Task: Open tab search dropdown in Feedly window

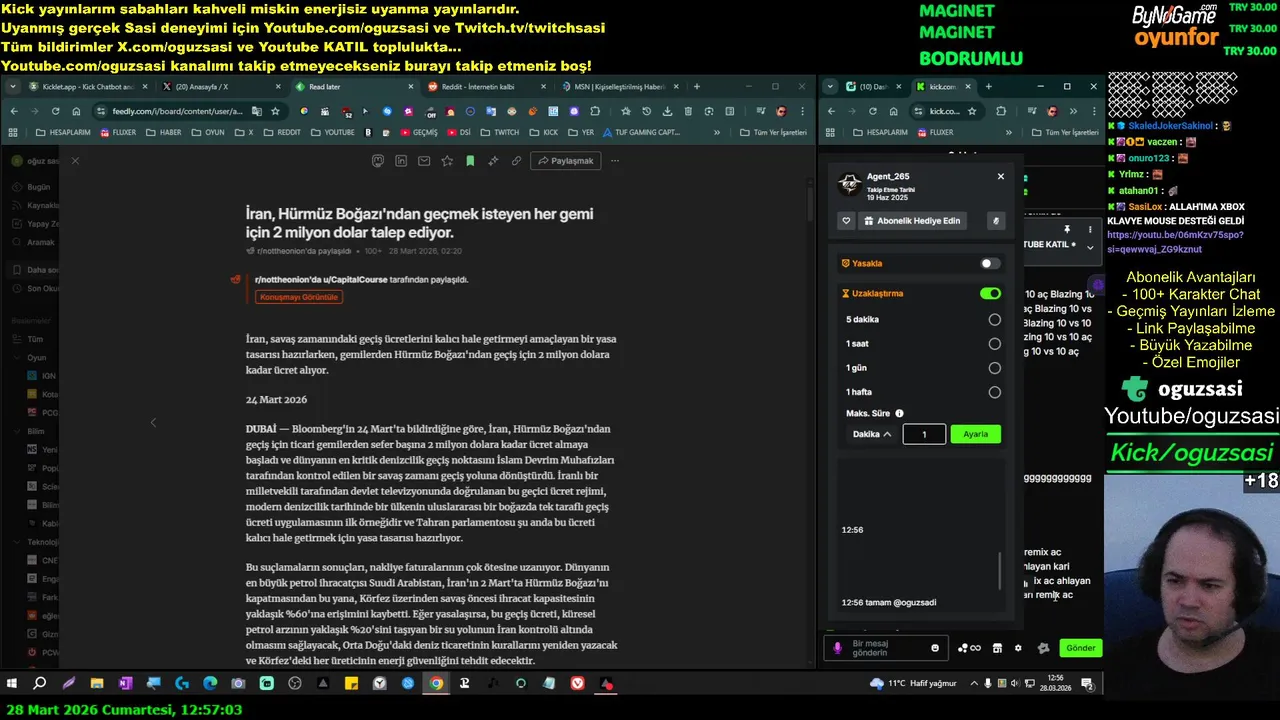Action: (x=13, y=87)
